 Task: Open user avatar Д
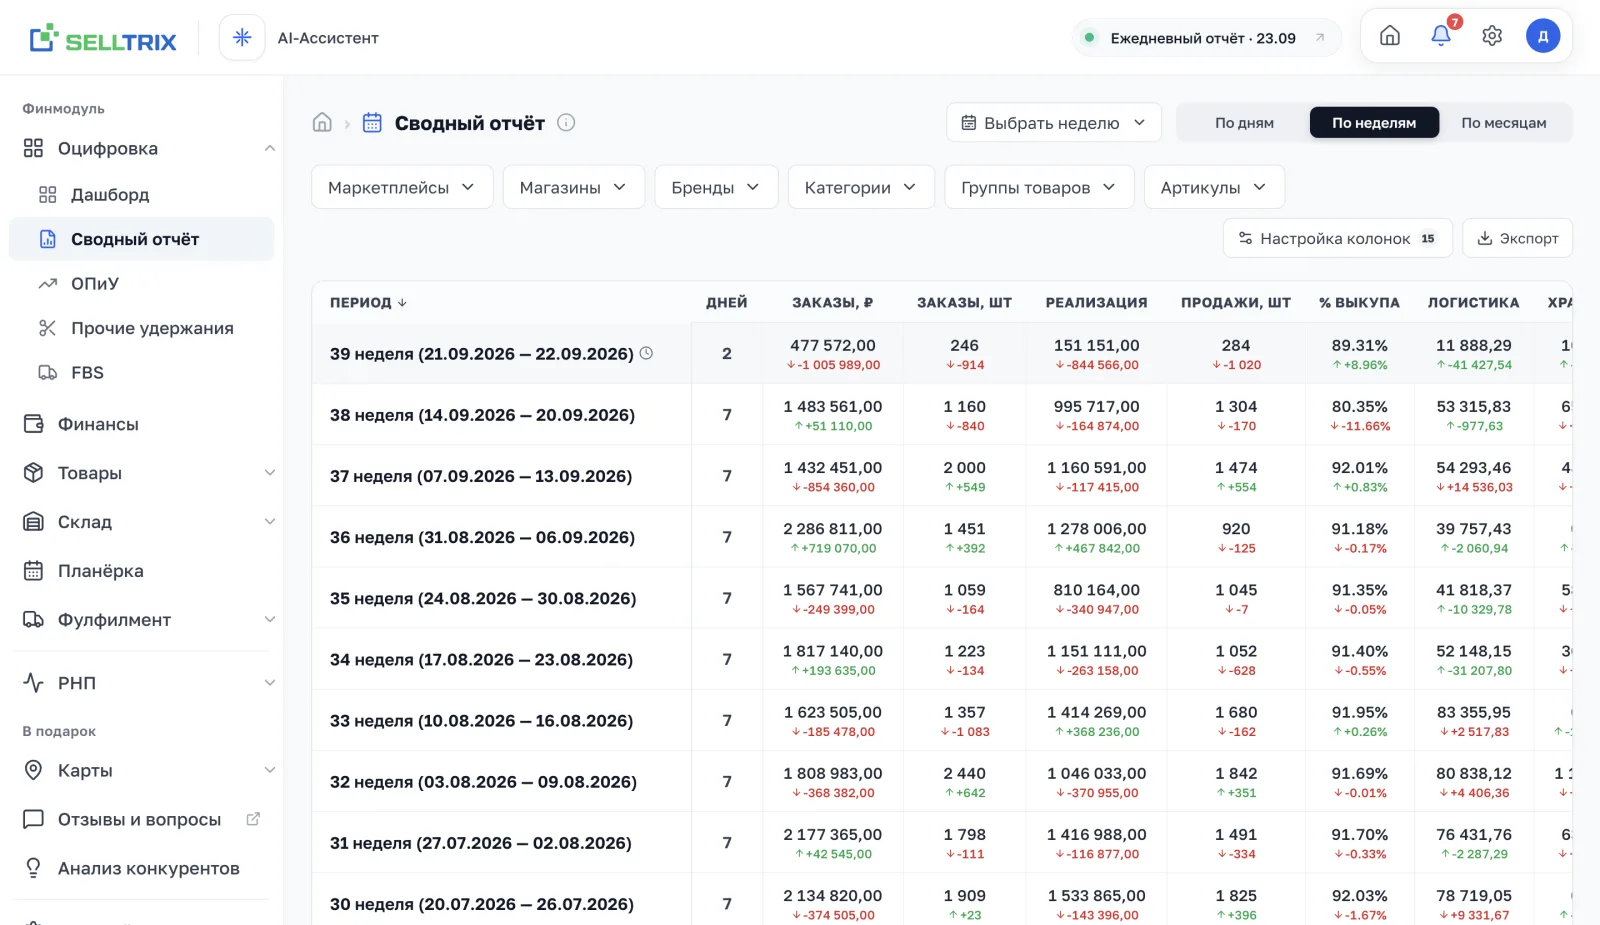[x=1543, y=36]
